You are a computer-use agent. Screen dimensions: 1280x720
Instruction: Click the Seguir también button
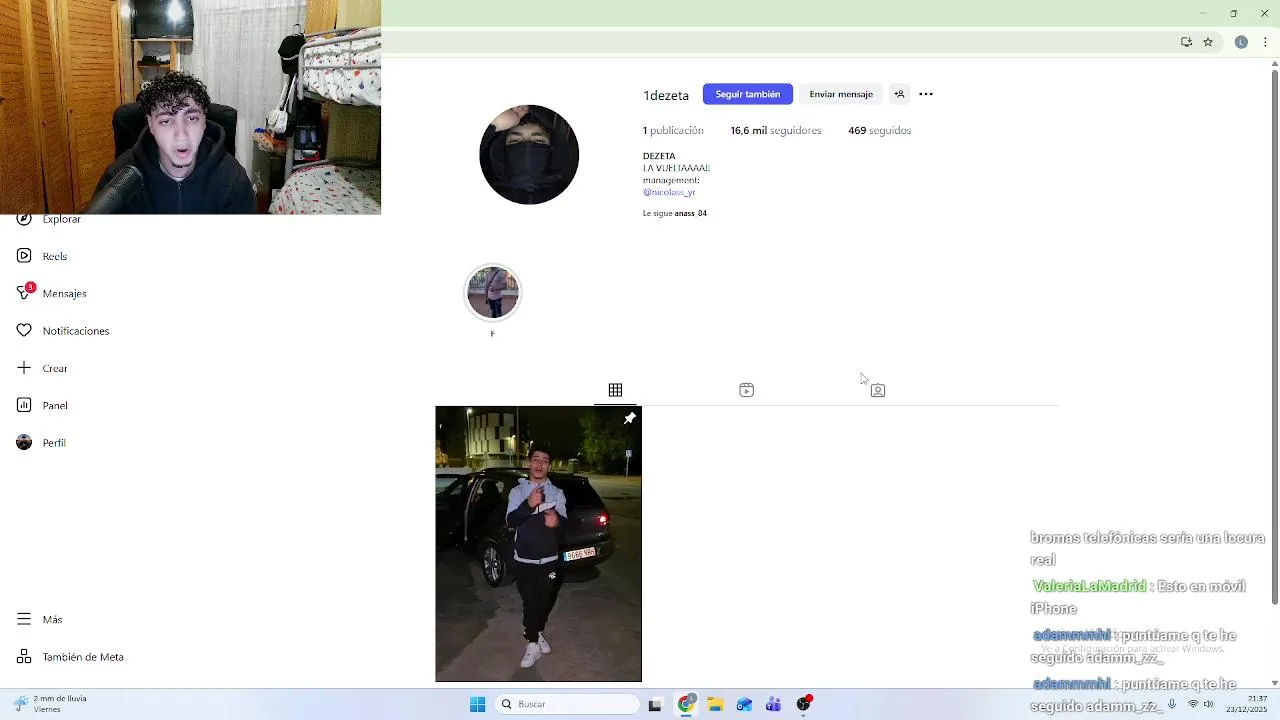[x=748, y=94]
